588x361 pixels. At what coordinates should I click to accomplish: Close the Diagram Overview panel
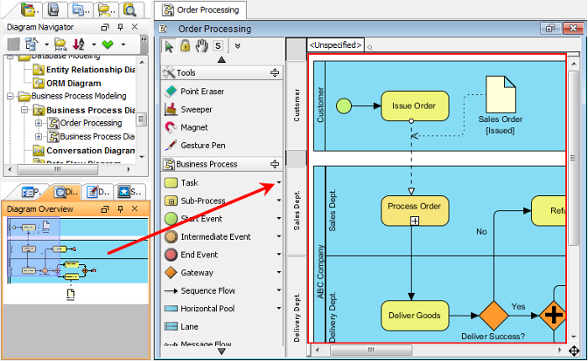pyautogui.click(x=135, y=209)
